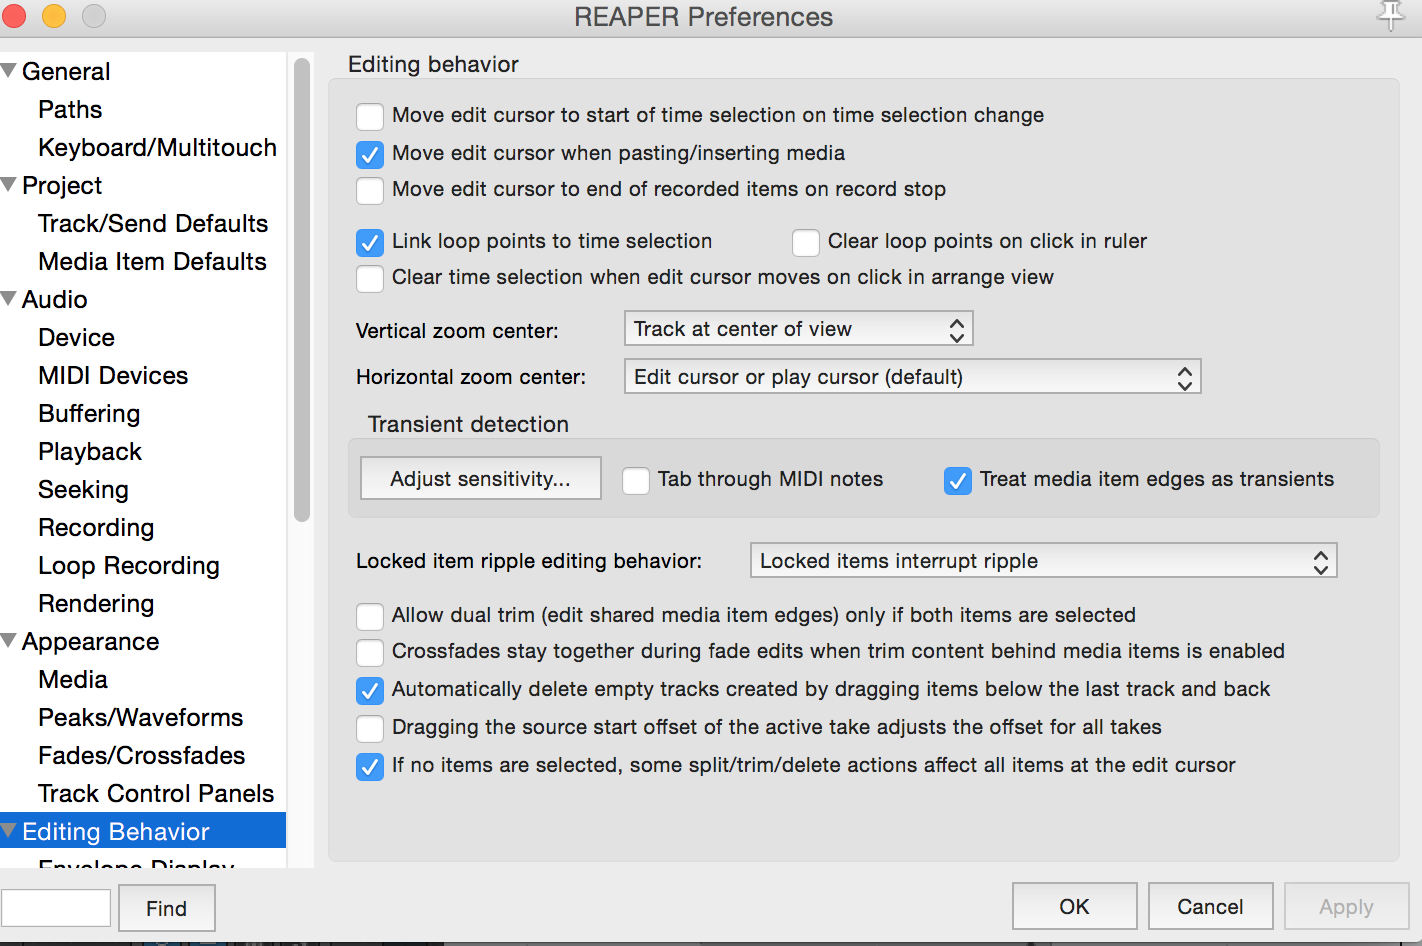Open the Recording preferences page
Viewport: 1422px width, 946px height.
tap(96, 528)
